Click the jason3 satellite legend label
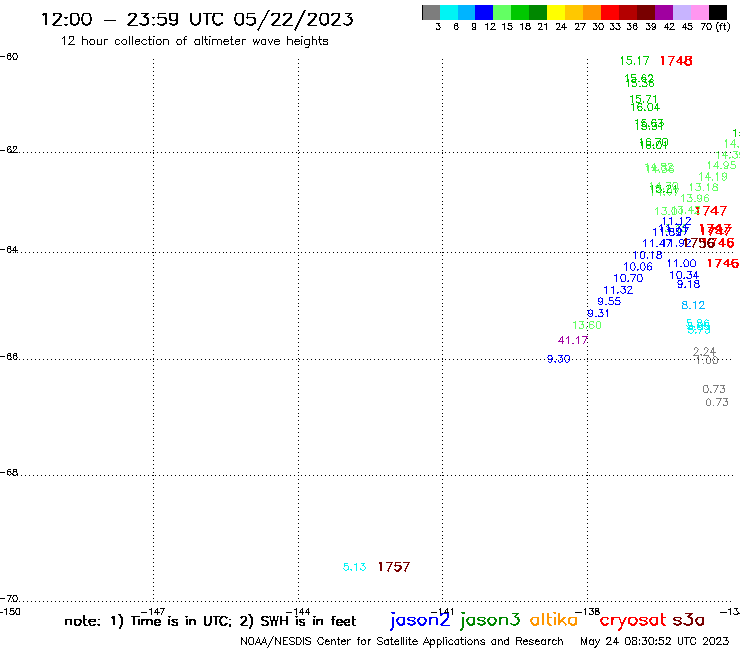This screenshot has width=740, height=650. pos(490,620)
